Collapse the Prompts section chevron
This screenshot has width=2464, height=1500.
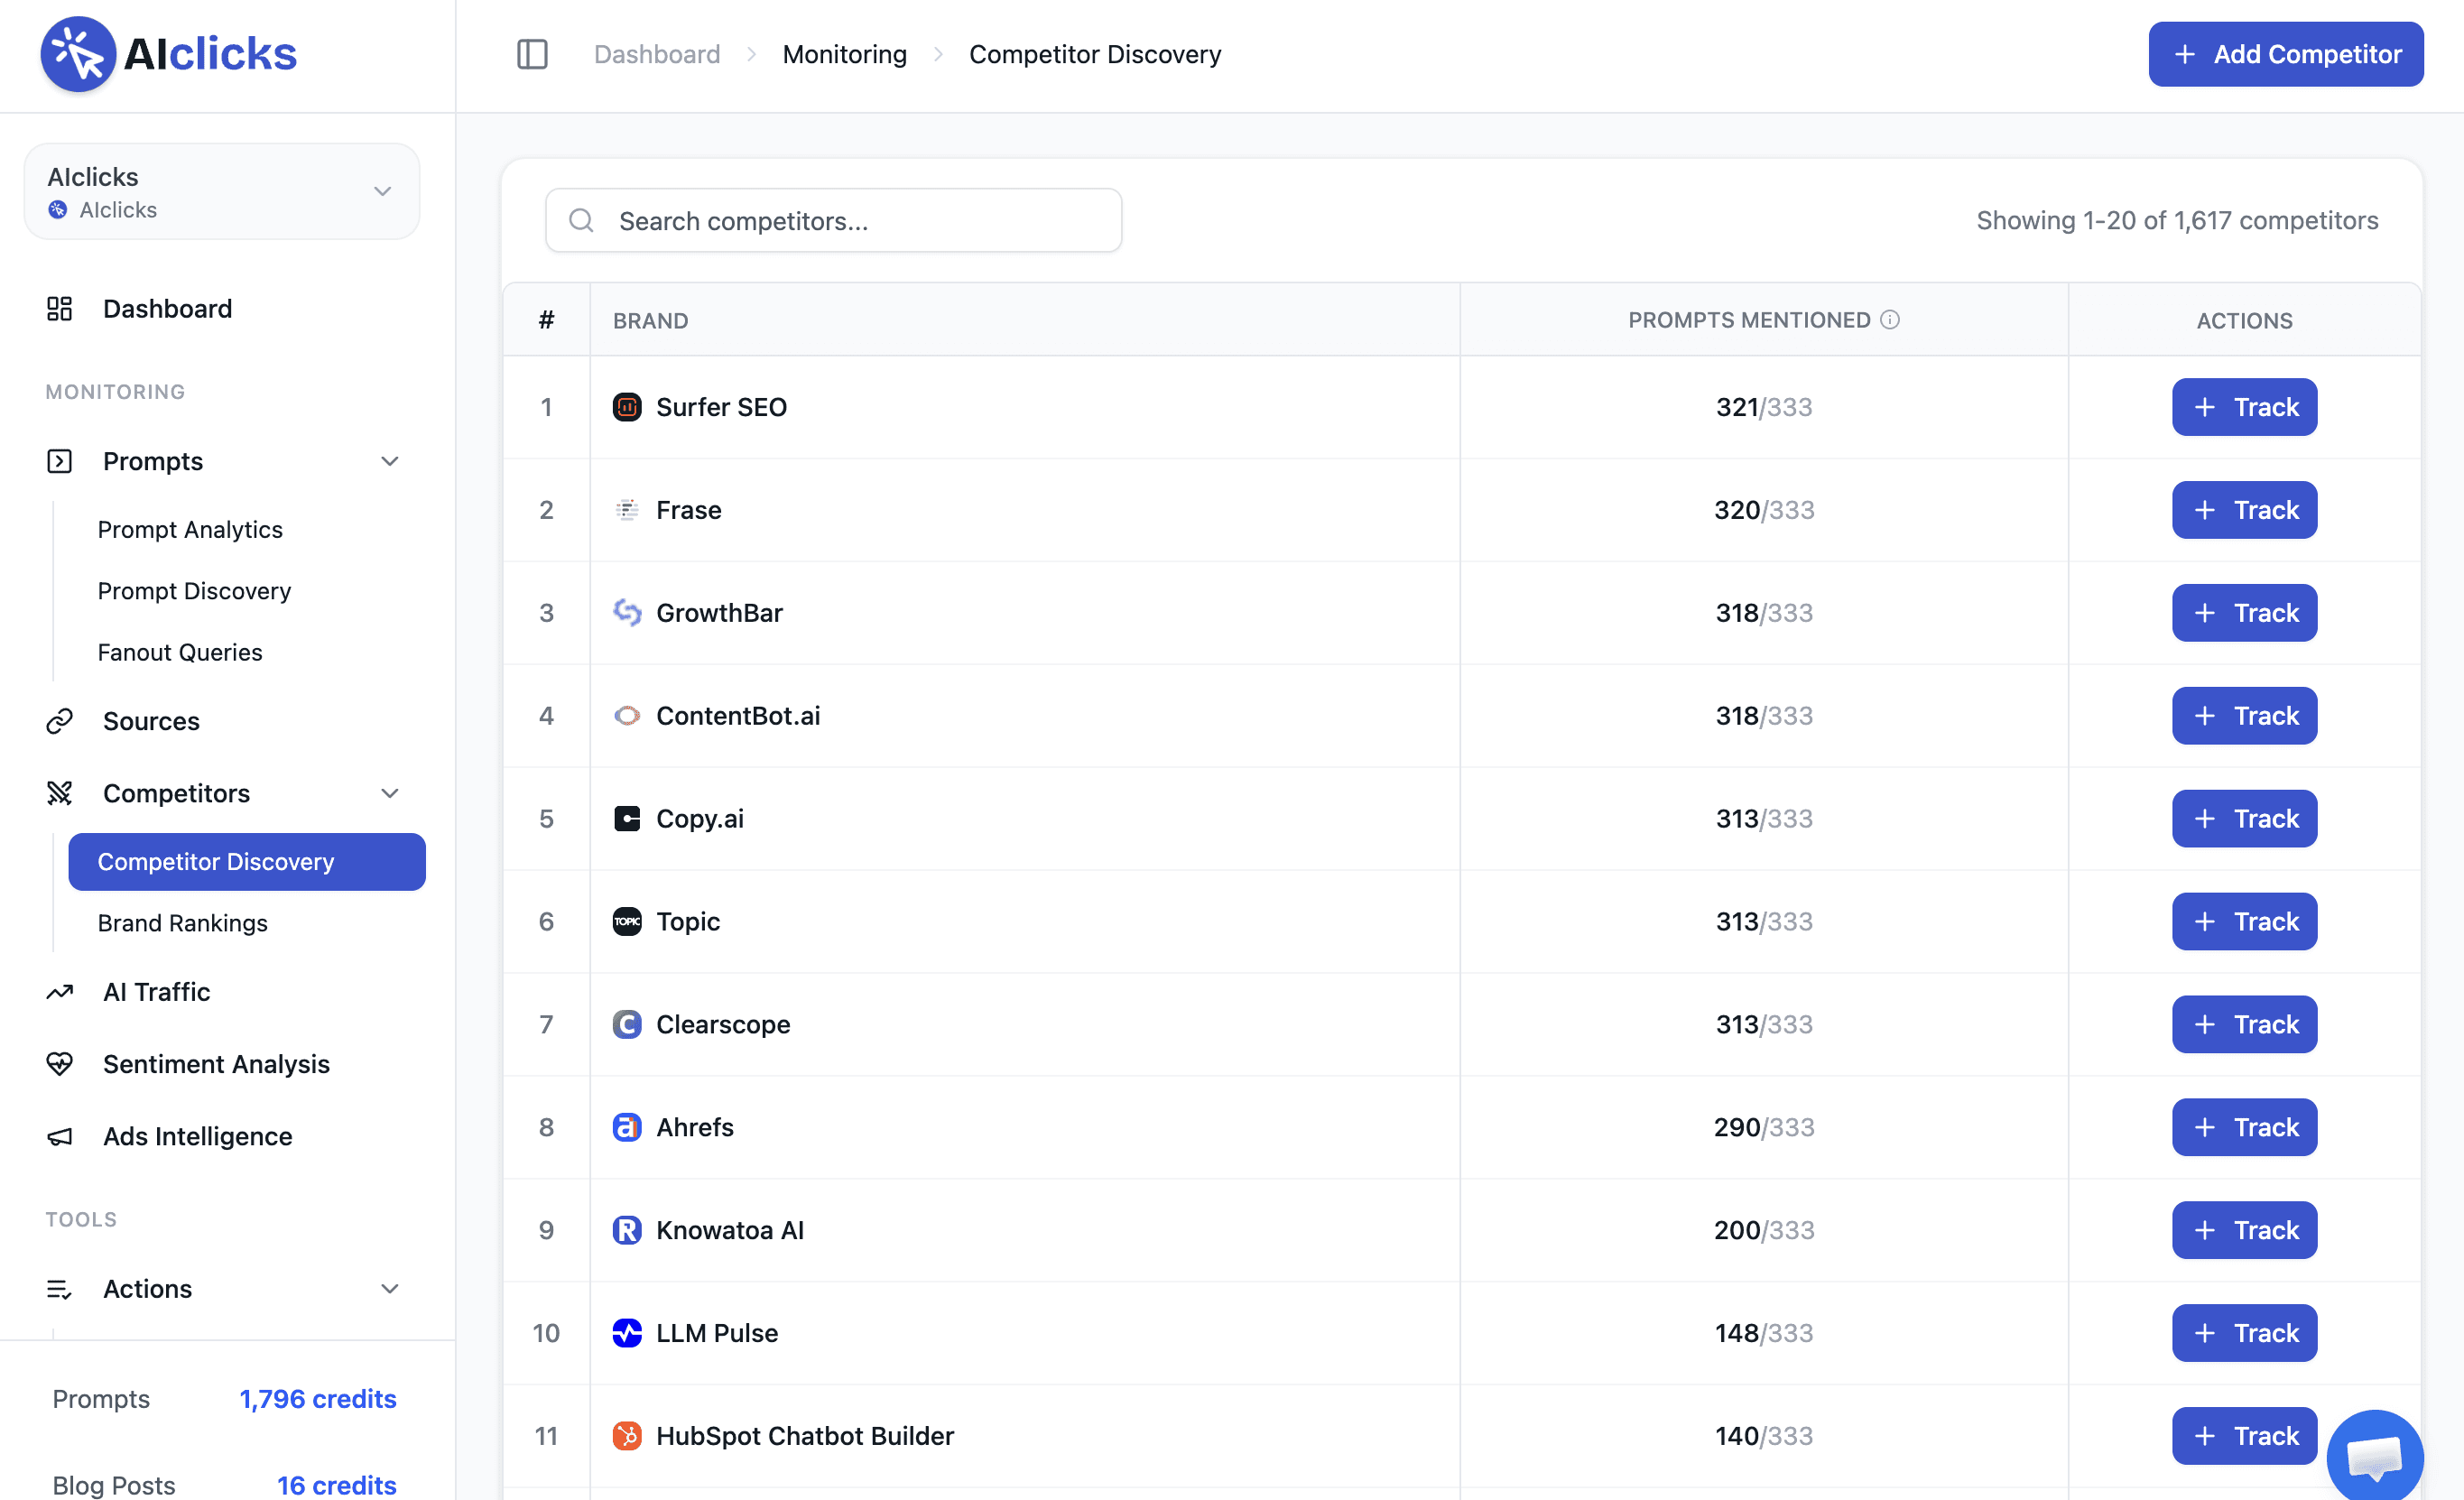coord(390,461)
